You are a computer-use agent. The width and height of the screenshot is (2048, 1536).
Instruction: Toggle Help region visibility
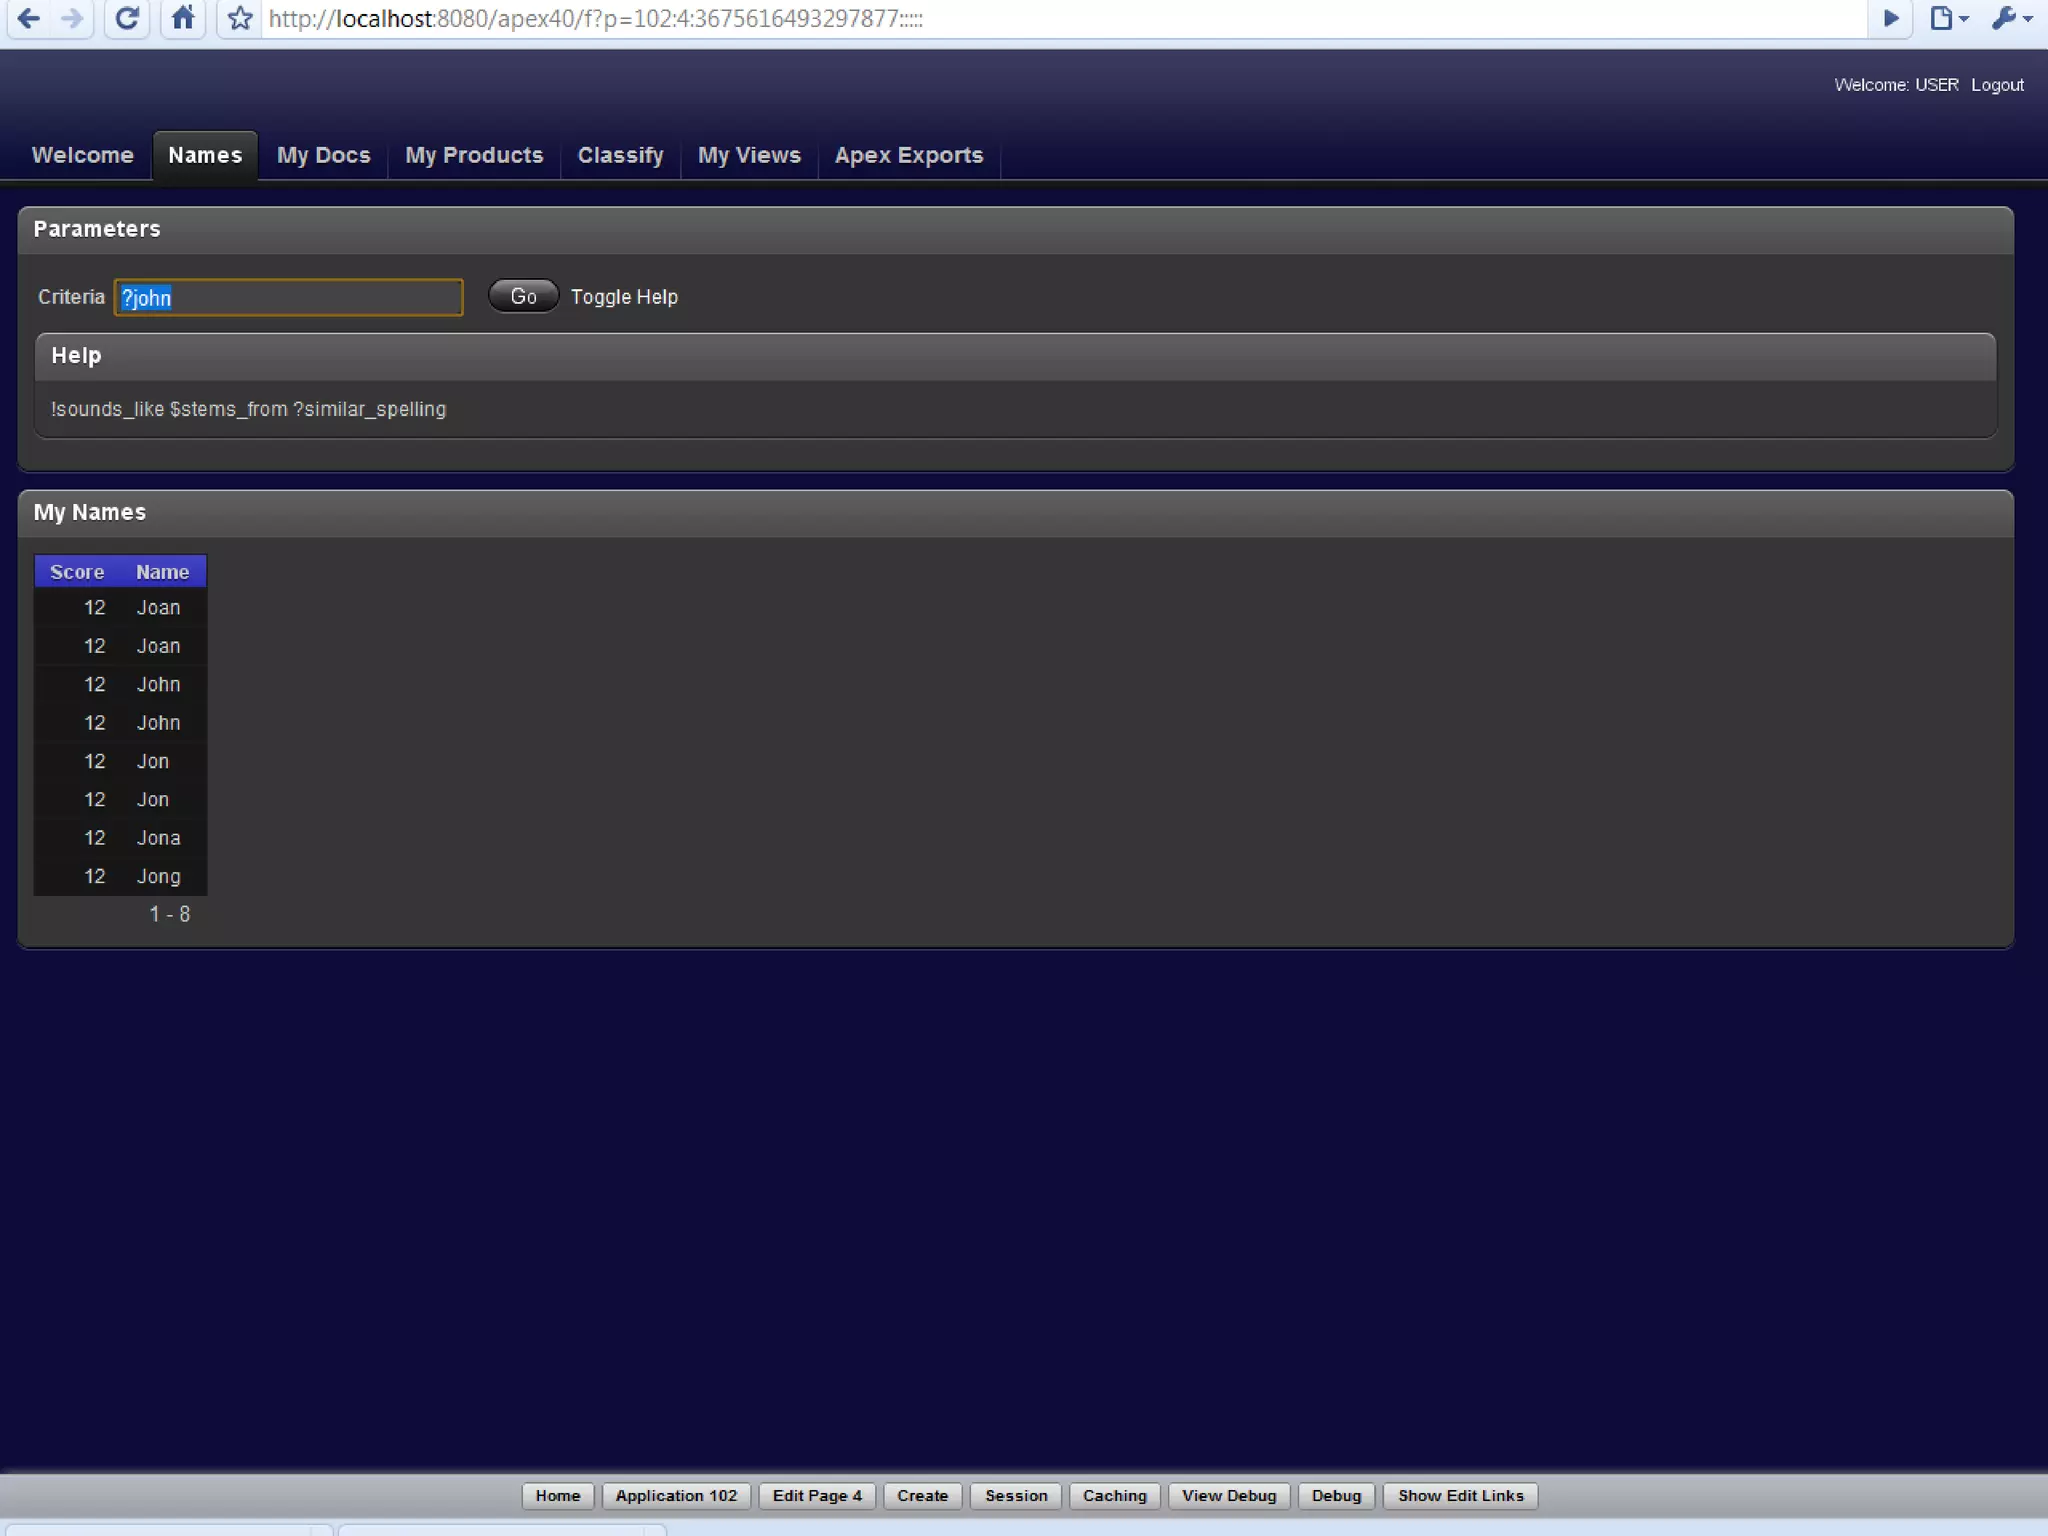pos(624,297)
